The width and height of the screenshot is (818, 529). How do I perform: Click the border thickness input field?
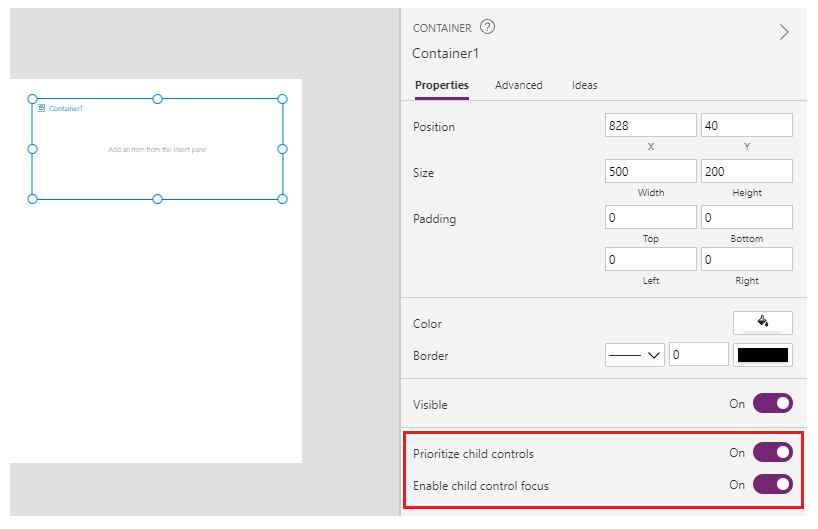coord(698,355)
